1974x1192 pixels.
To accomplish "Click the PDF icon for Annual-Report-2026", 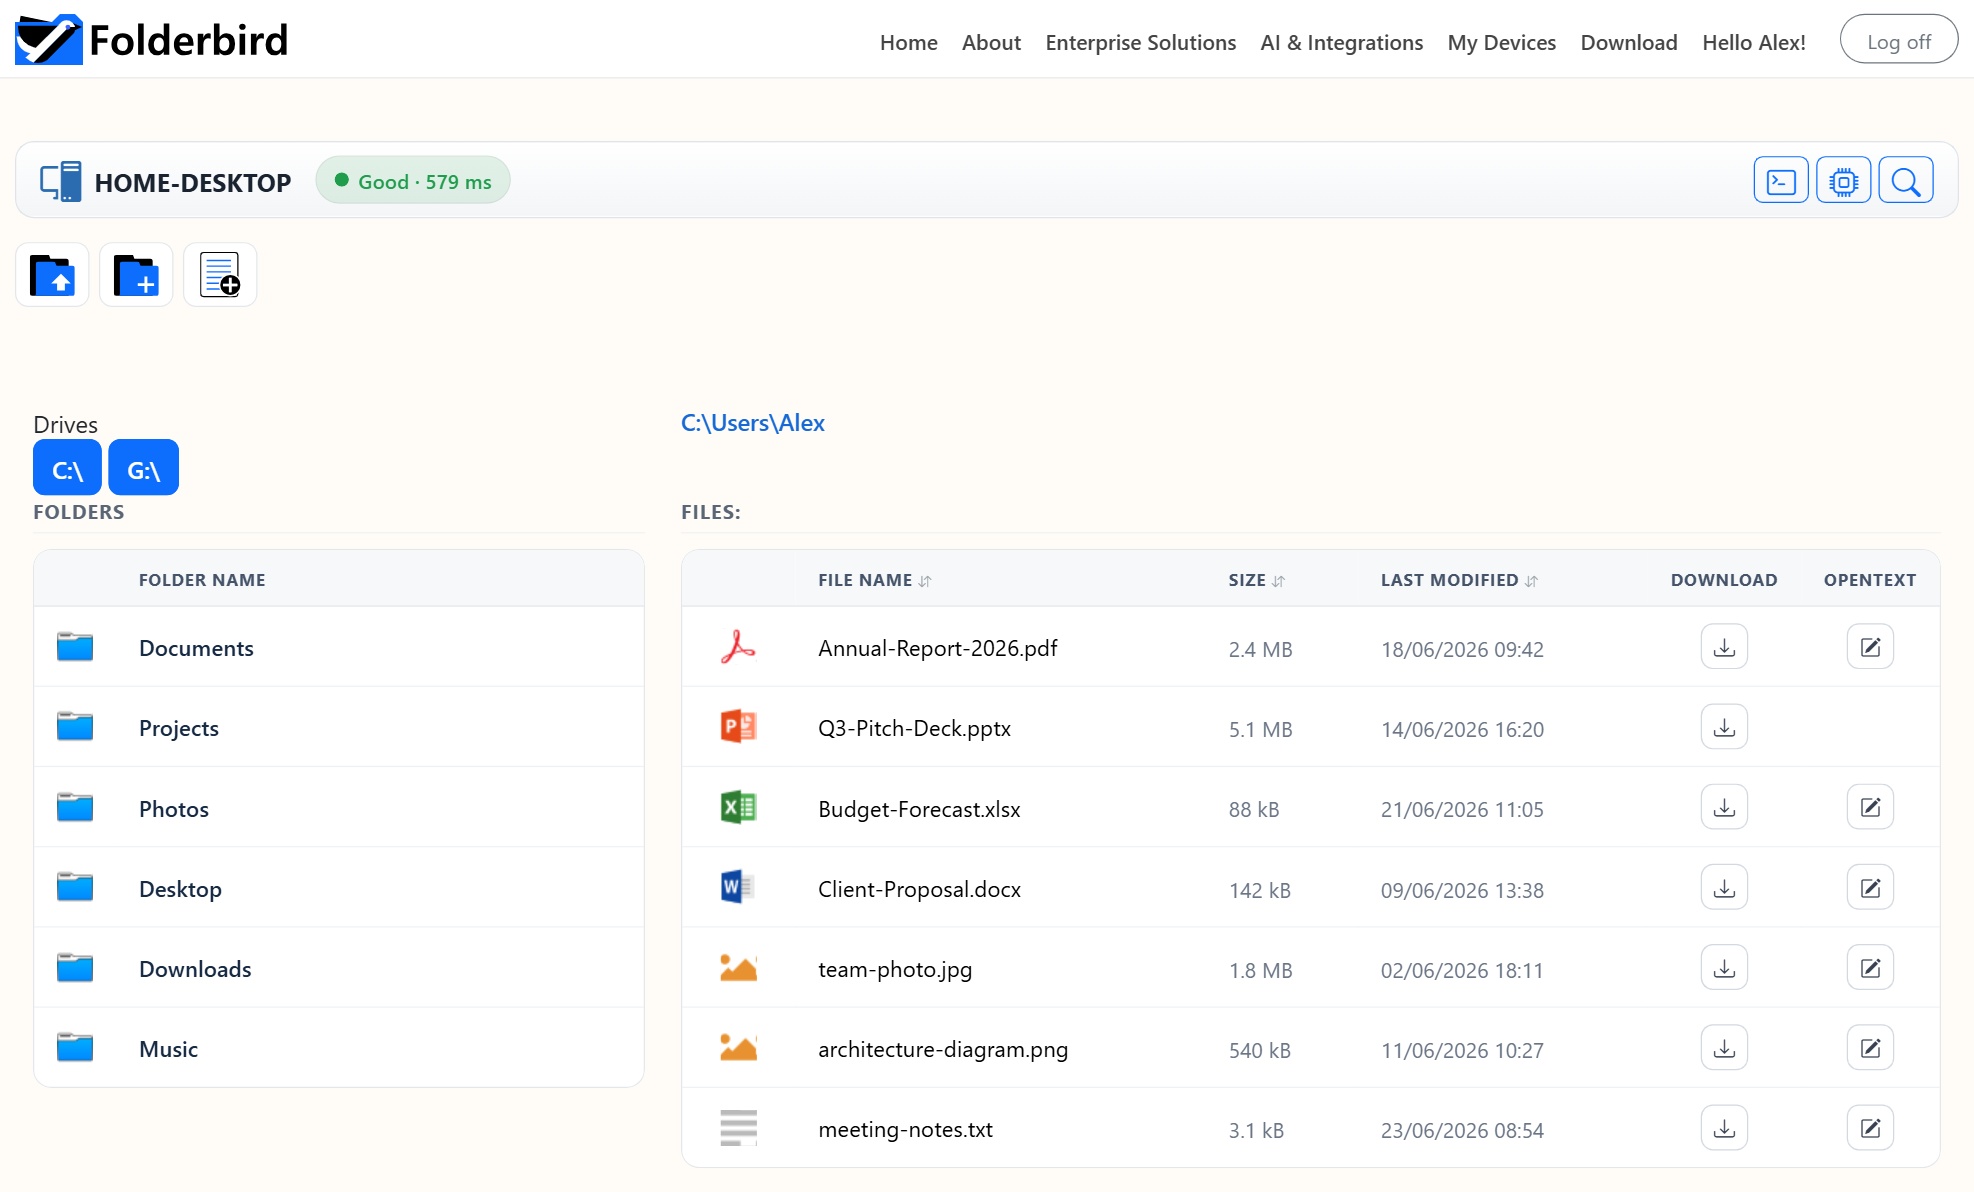I will click(738, 647).
